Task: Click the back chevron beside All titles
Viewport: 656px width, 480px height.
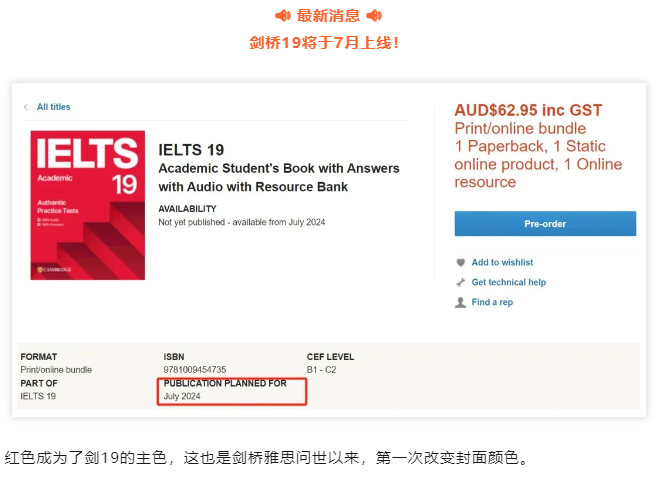Action: click(26, 107)
